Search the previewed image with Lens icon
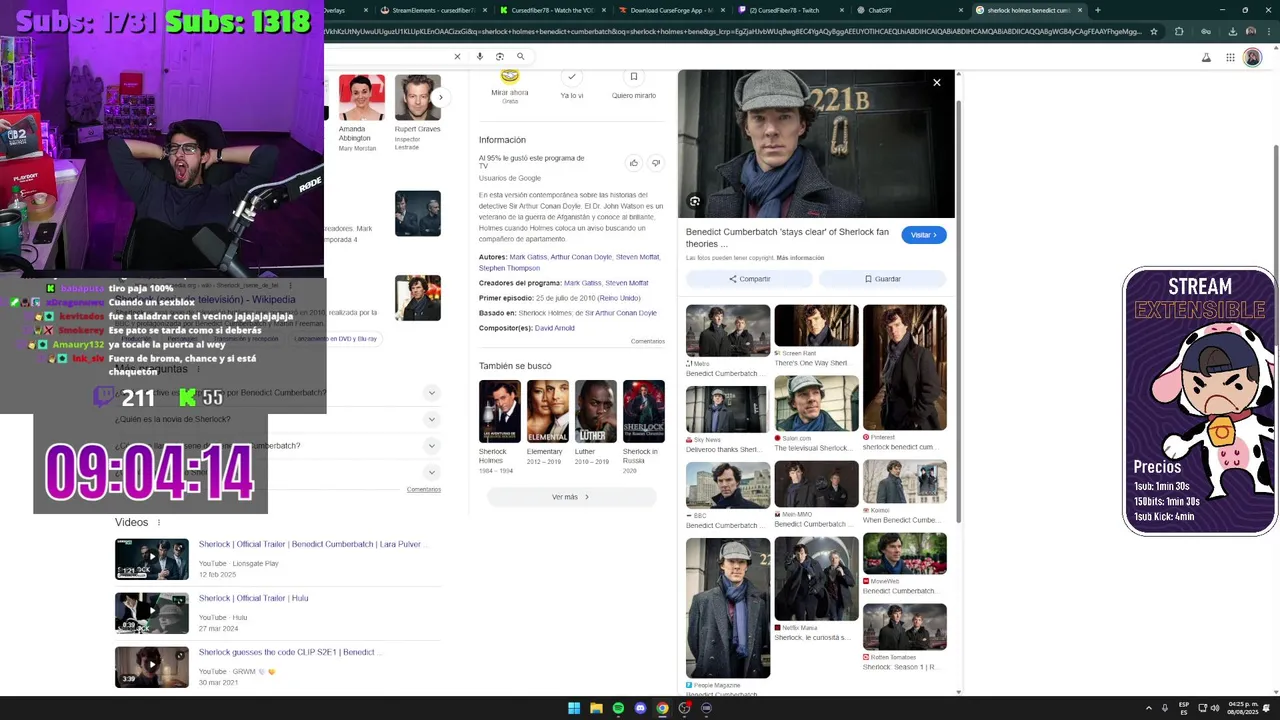 (x=695, y=201)
